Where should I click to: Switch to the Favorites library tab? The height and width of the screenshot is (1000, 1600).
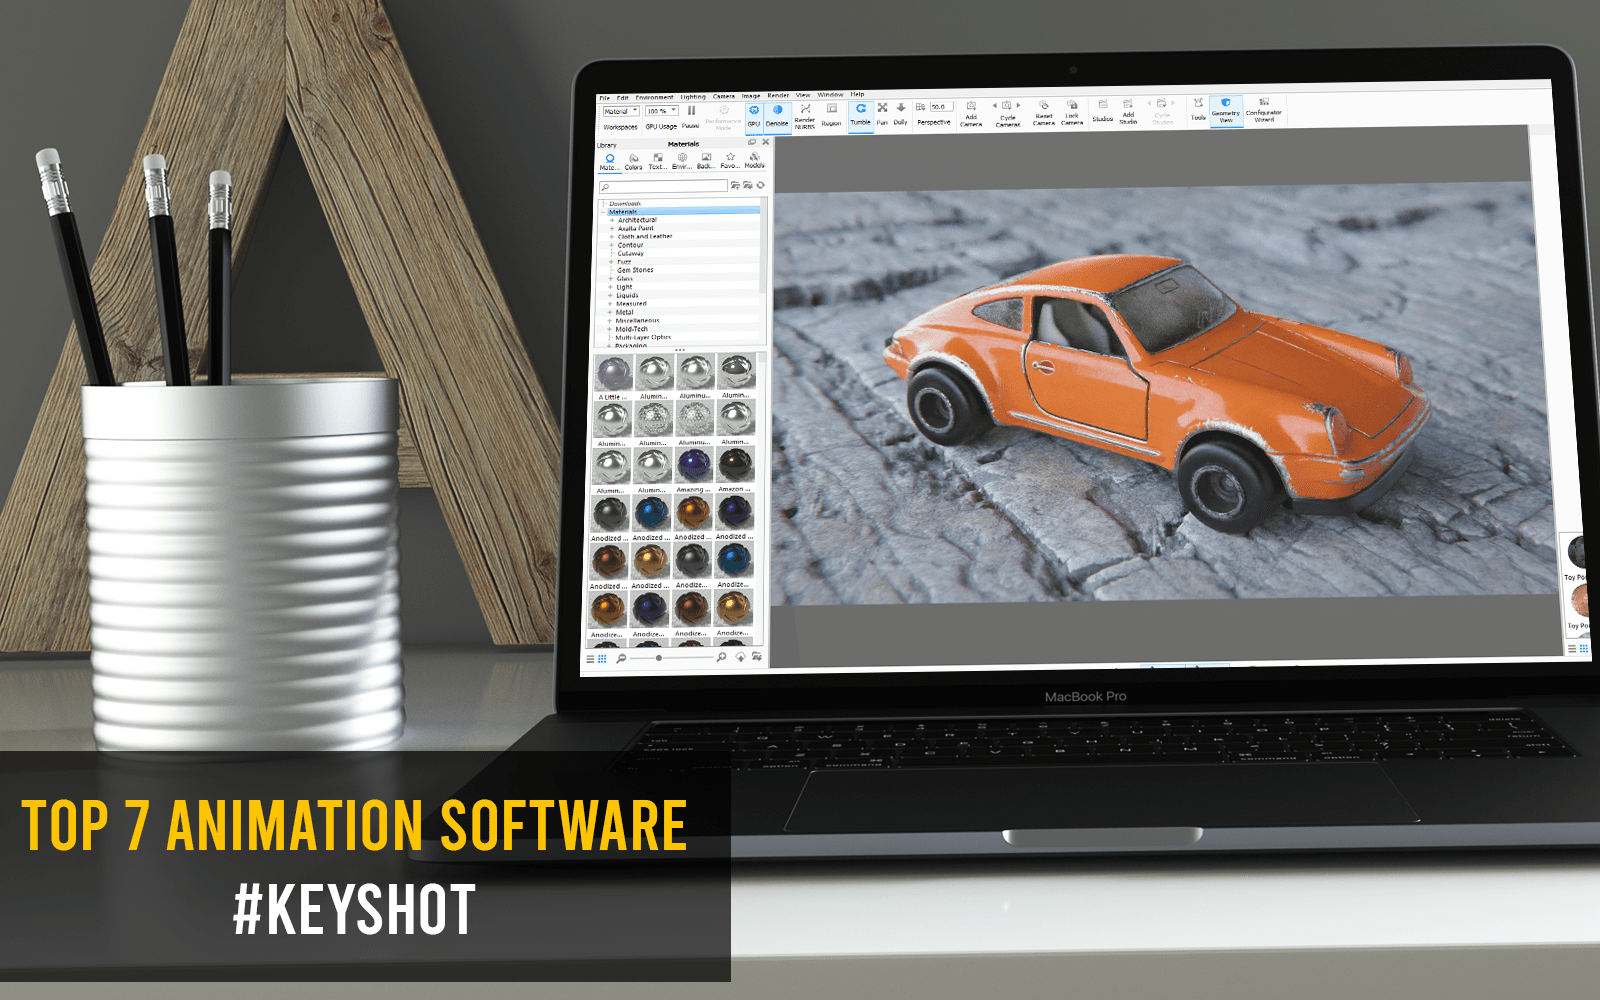(730, 160)
